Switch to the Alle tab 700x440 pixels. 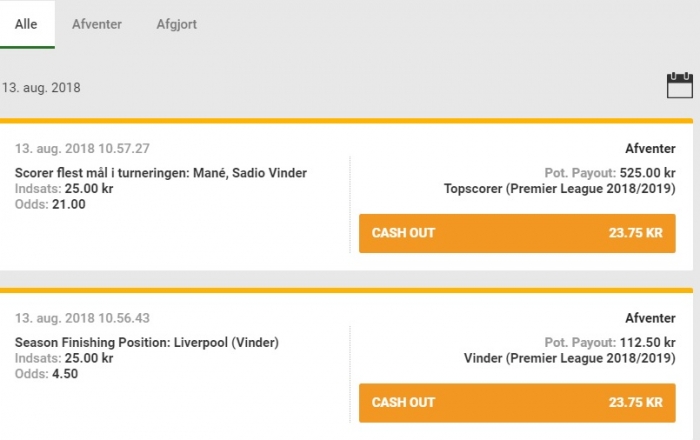click(26, 24)
